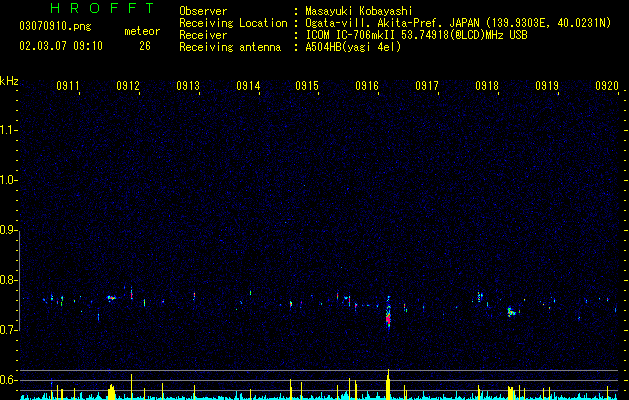Click the 0912 time marker
This screenshot has width=629, height=400.
click(128, 86)
